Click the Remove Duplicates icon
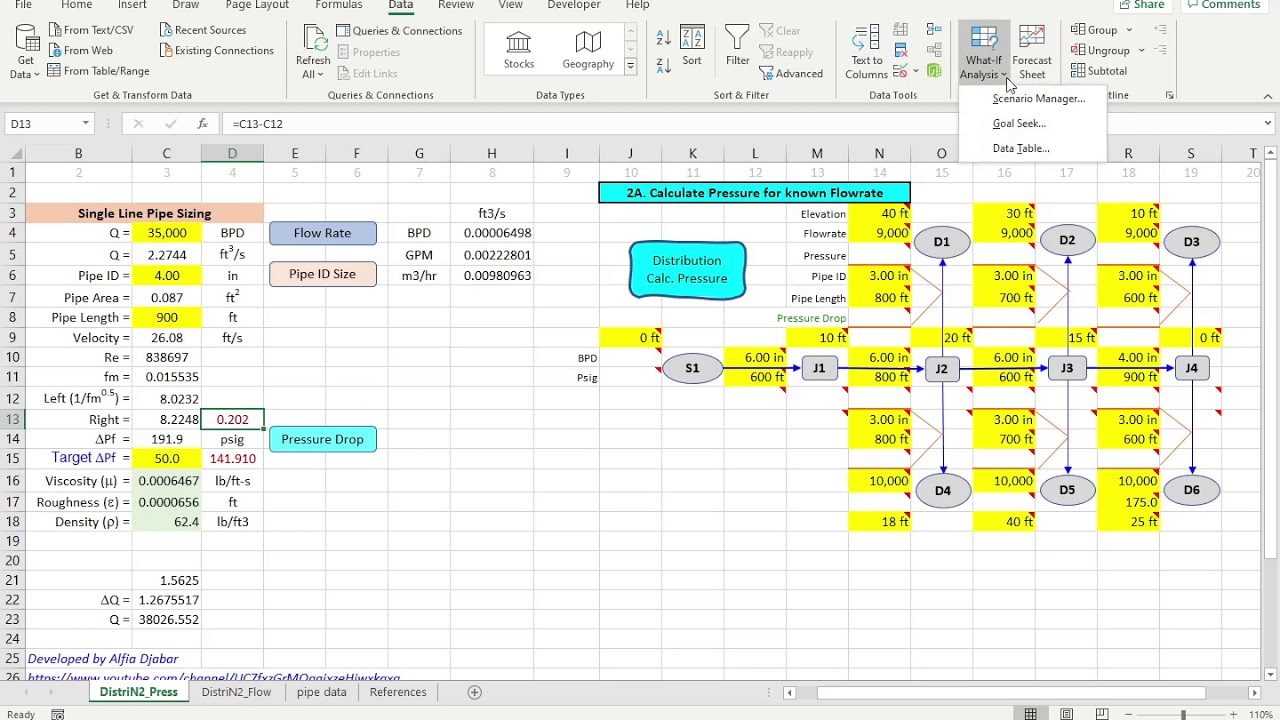Viewport: 1280px width, 720px height. pos(901,50)
